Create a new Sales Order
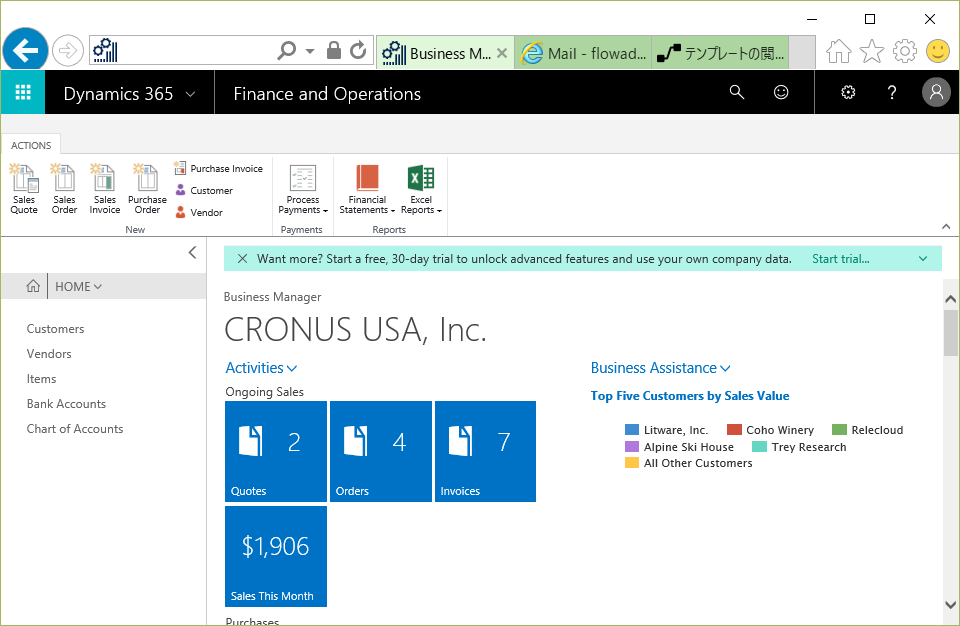 pyautogui.click(x=64, y=189)
